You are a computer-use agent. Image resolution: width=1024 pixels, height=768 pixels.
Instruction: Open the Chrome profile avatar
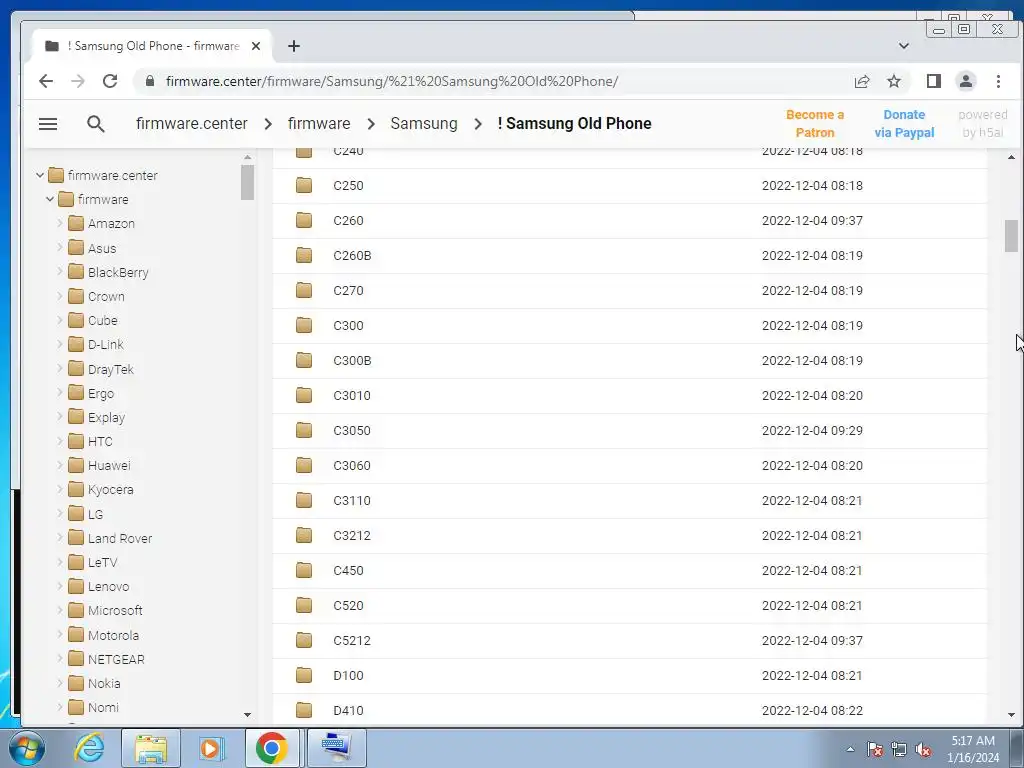965,81
